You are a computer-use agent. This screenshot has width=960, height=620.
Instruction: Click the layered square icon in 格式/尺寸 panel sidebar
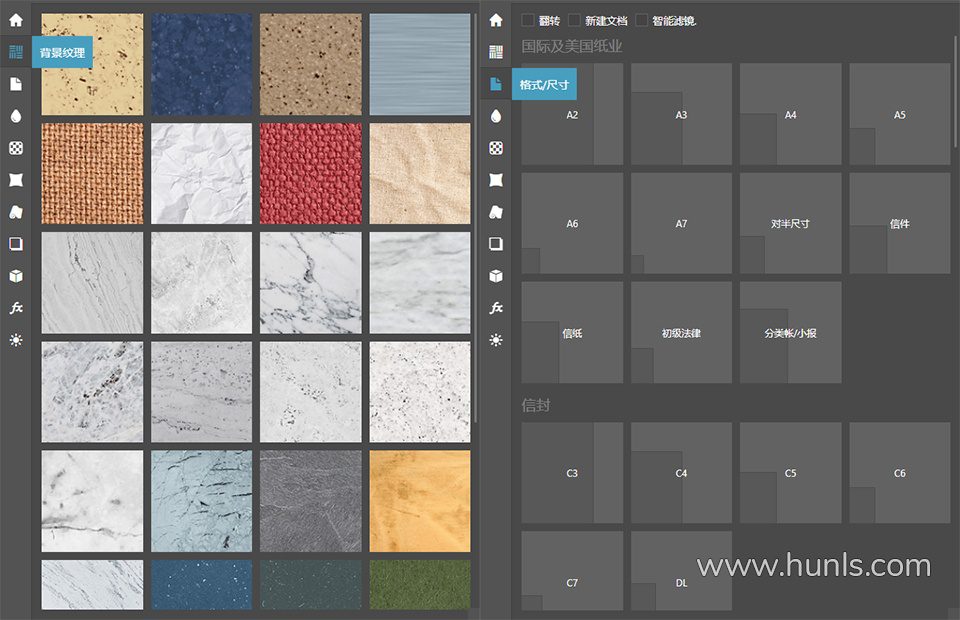click(496, 244)
